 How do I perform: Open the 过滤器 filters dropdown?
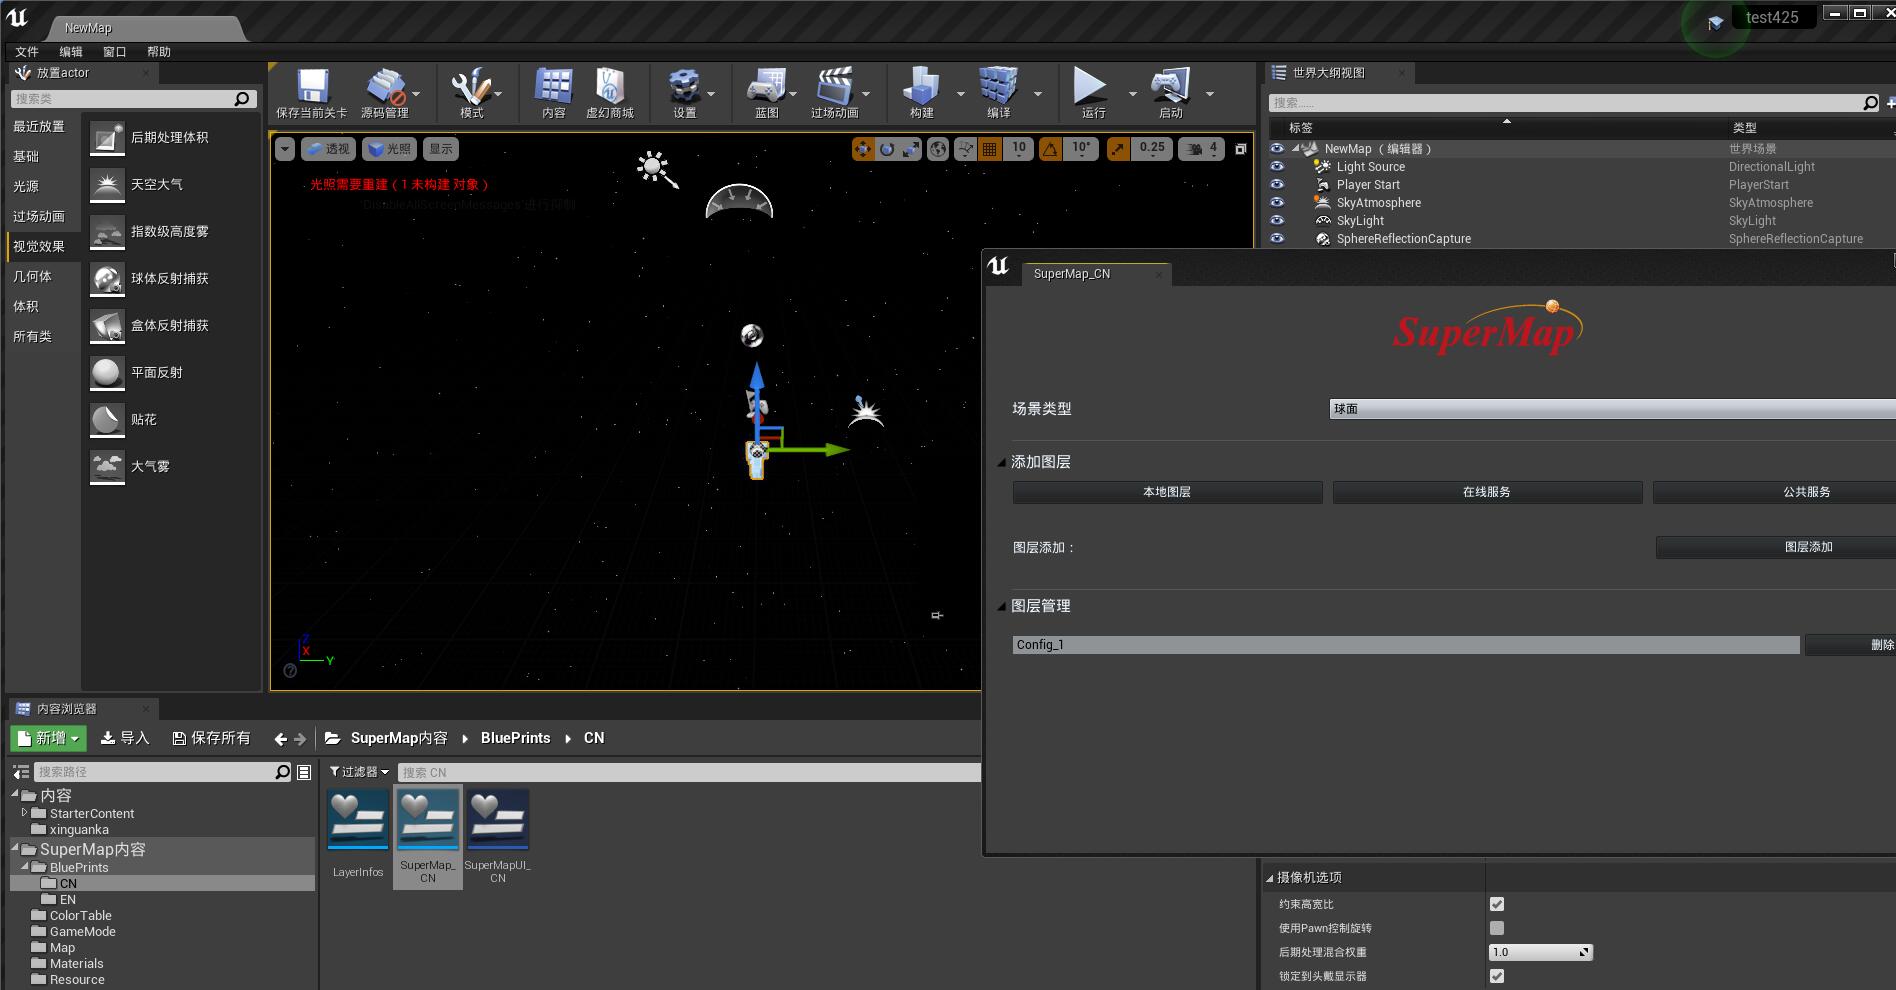pos(359,772)
